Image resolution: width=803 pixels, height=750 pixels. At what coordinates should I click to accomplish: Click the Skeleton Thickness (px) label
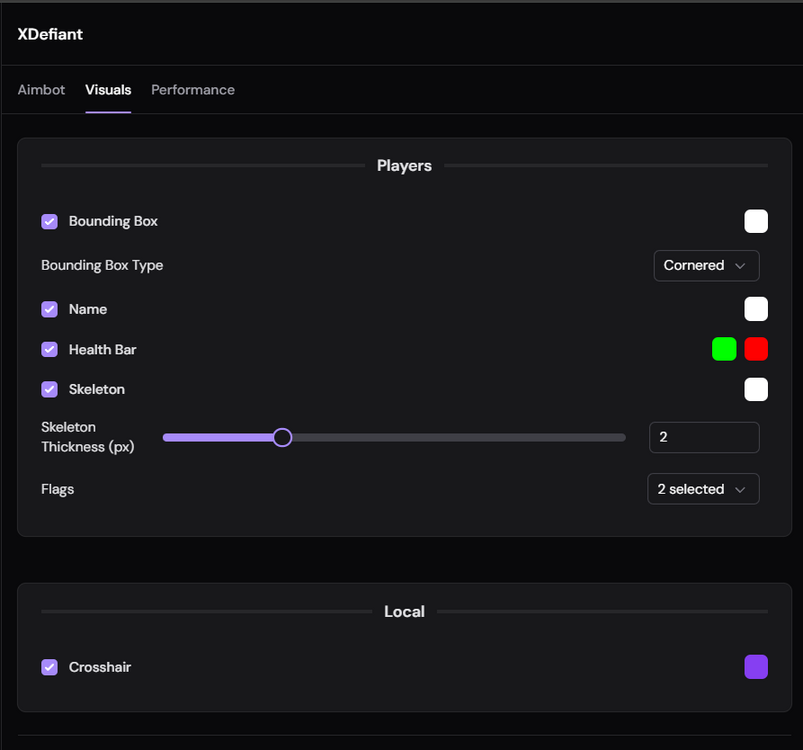click(x=88, y=437)
